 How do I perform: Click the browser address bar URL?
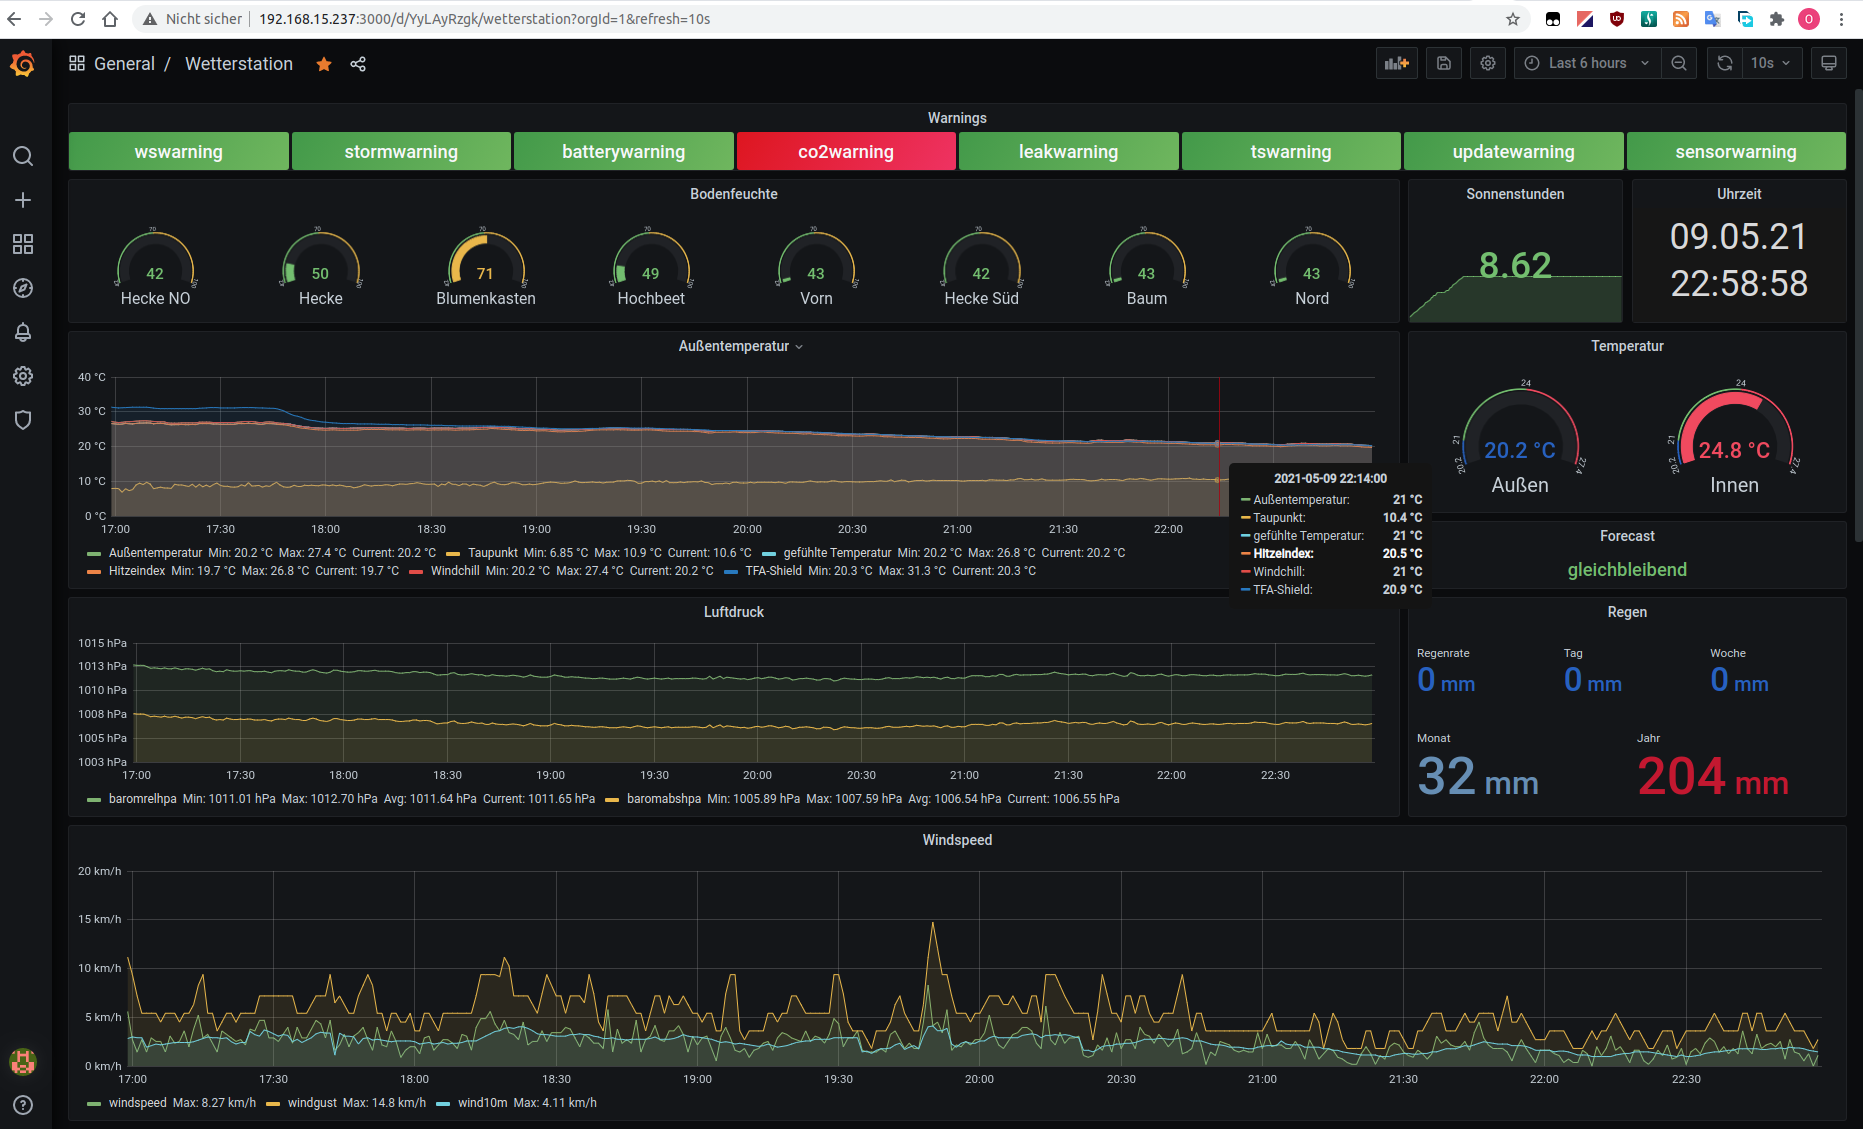pyautogui.click(x=484, y=19)
